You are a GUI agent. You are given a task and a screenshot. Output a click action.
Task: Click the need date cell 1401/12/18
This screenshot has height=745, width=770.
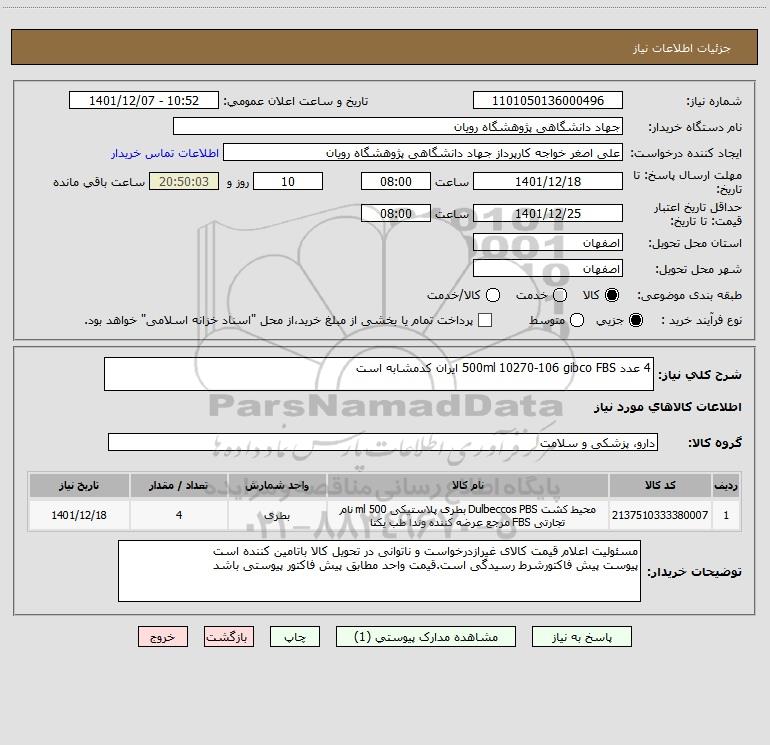[79, 515]
